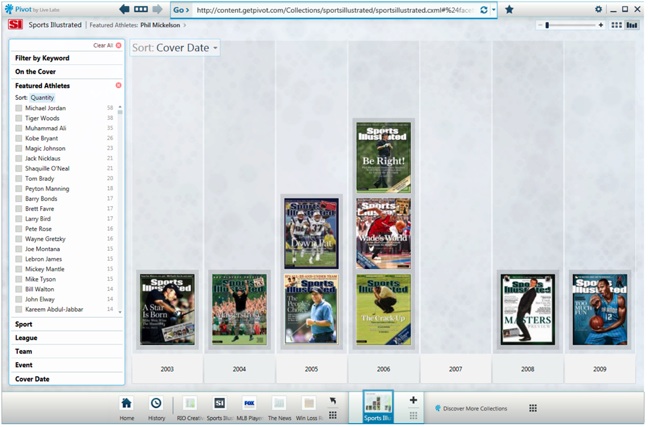Go to Home in bottom bar
Screen dimensions: 648x427
pyautogui.click(x=126, y=408)
